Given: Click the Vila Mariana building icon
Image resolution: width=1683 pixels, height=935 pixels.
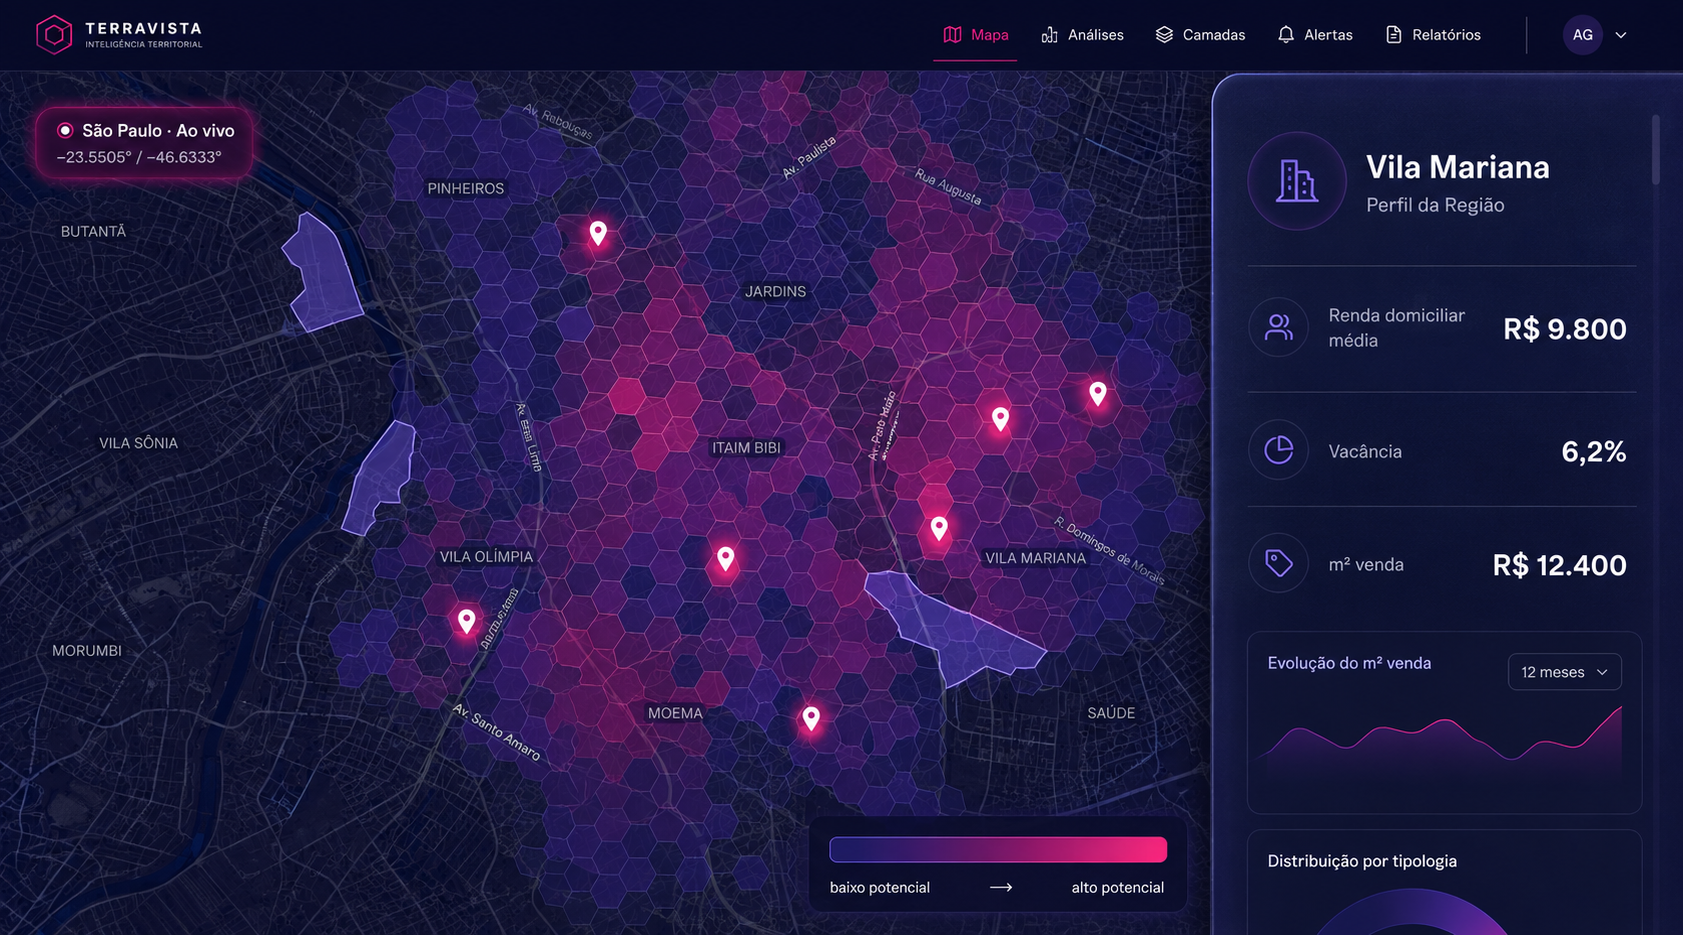Looking at the screenshot, I should 1297,182.
